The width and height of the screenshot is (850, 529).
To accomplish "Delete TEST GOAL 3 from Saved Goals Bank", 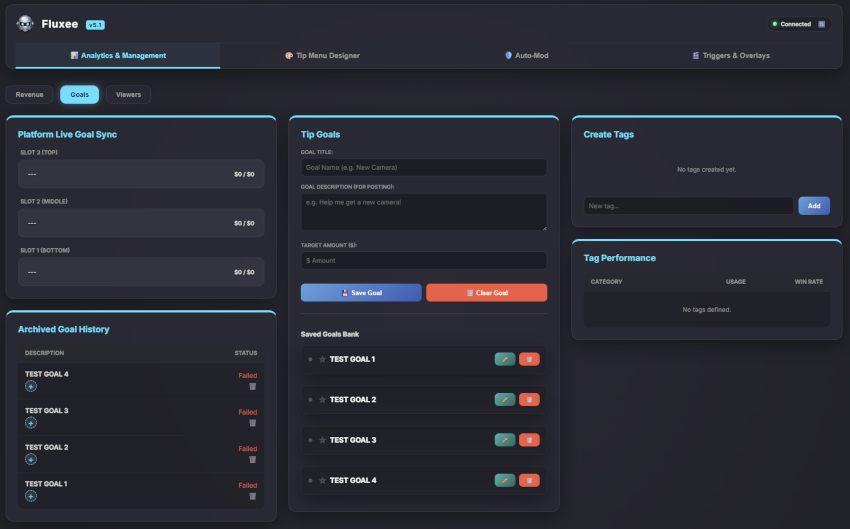I will (529, 440).
